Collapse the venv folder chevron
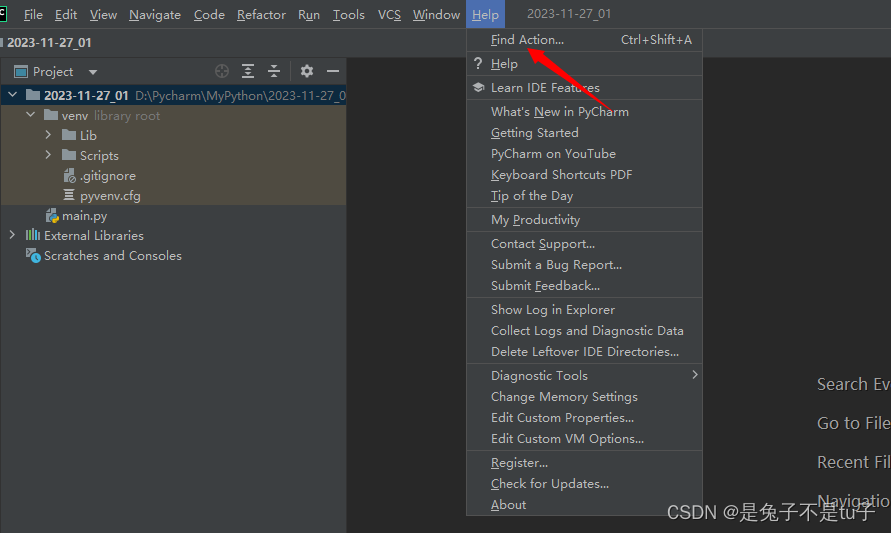The image size is (891, 533). (x=31, y=115)
